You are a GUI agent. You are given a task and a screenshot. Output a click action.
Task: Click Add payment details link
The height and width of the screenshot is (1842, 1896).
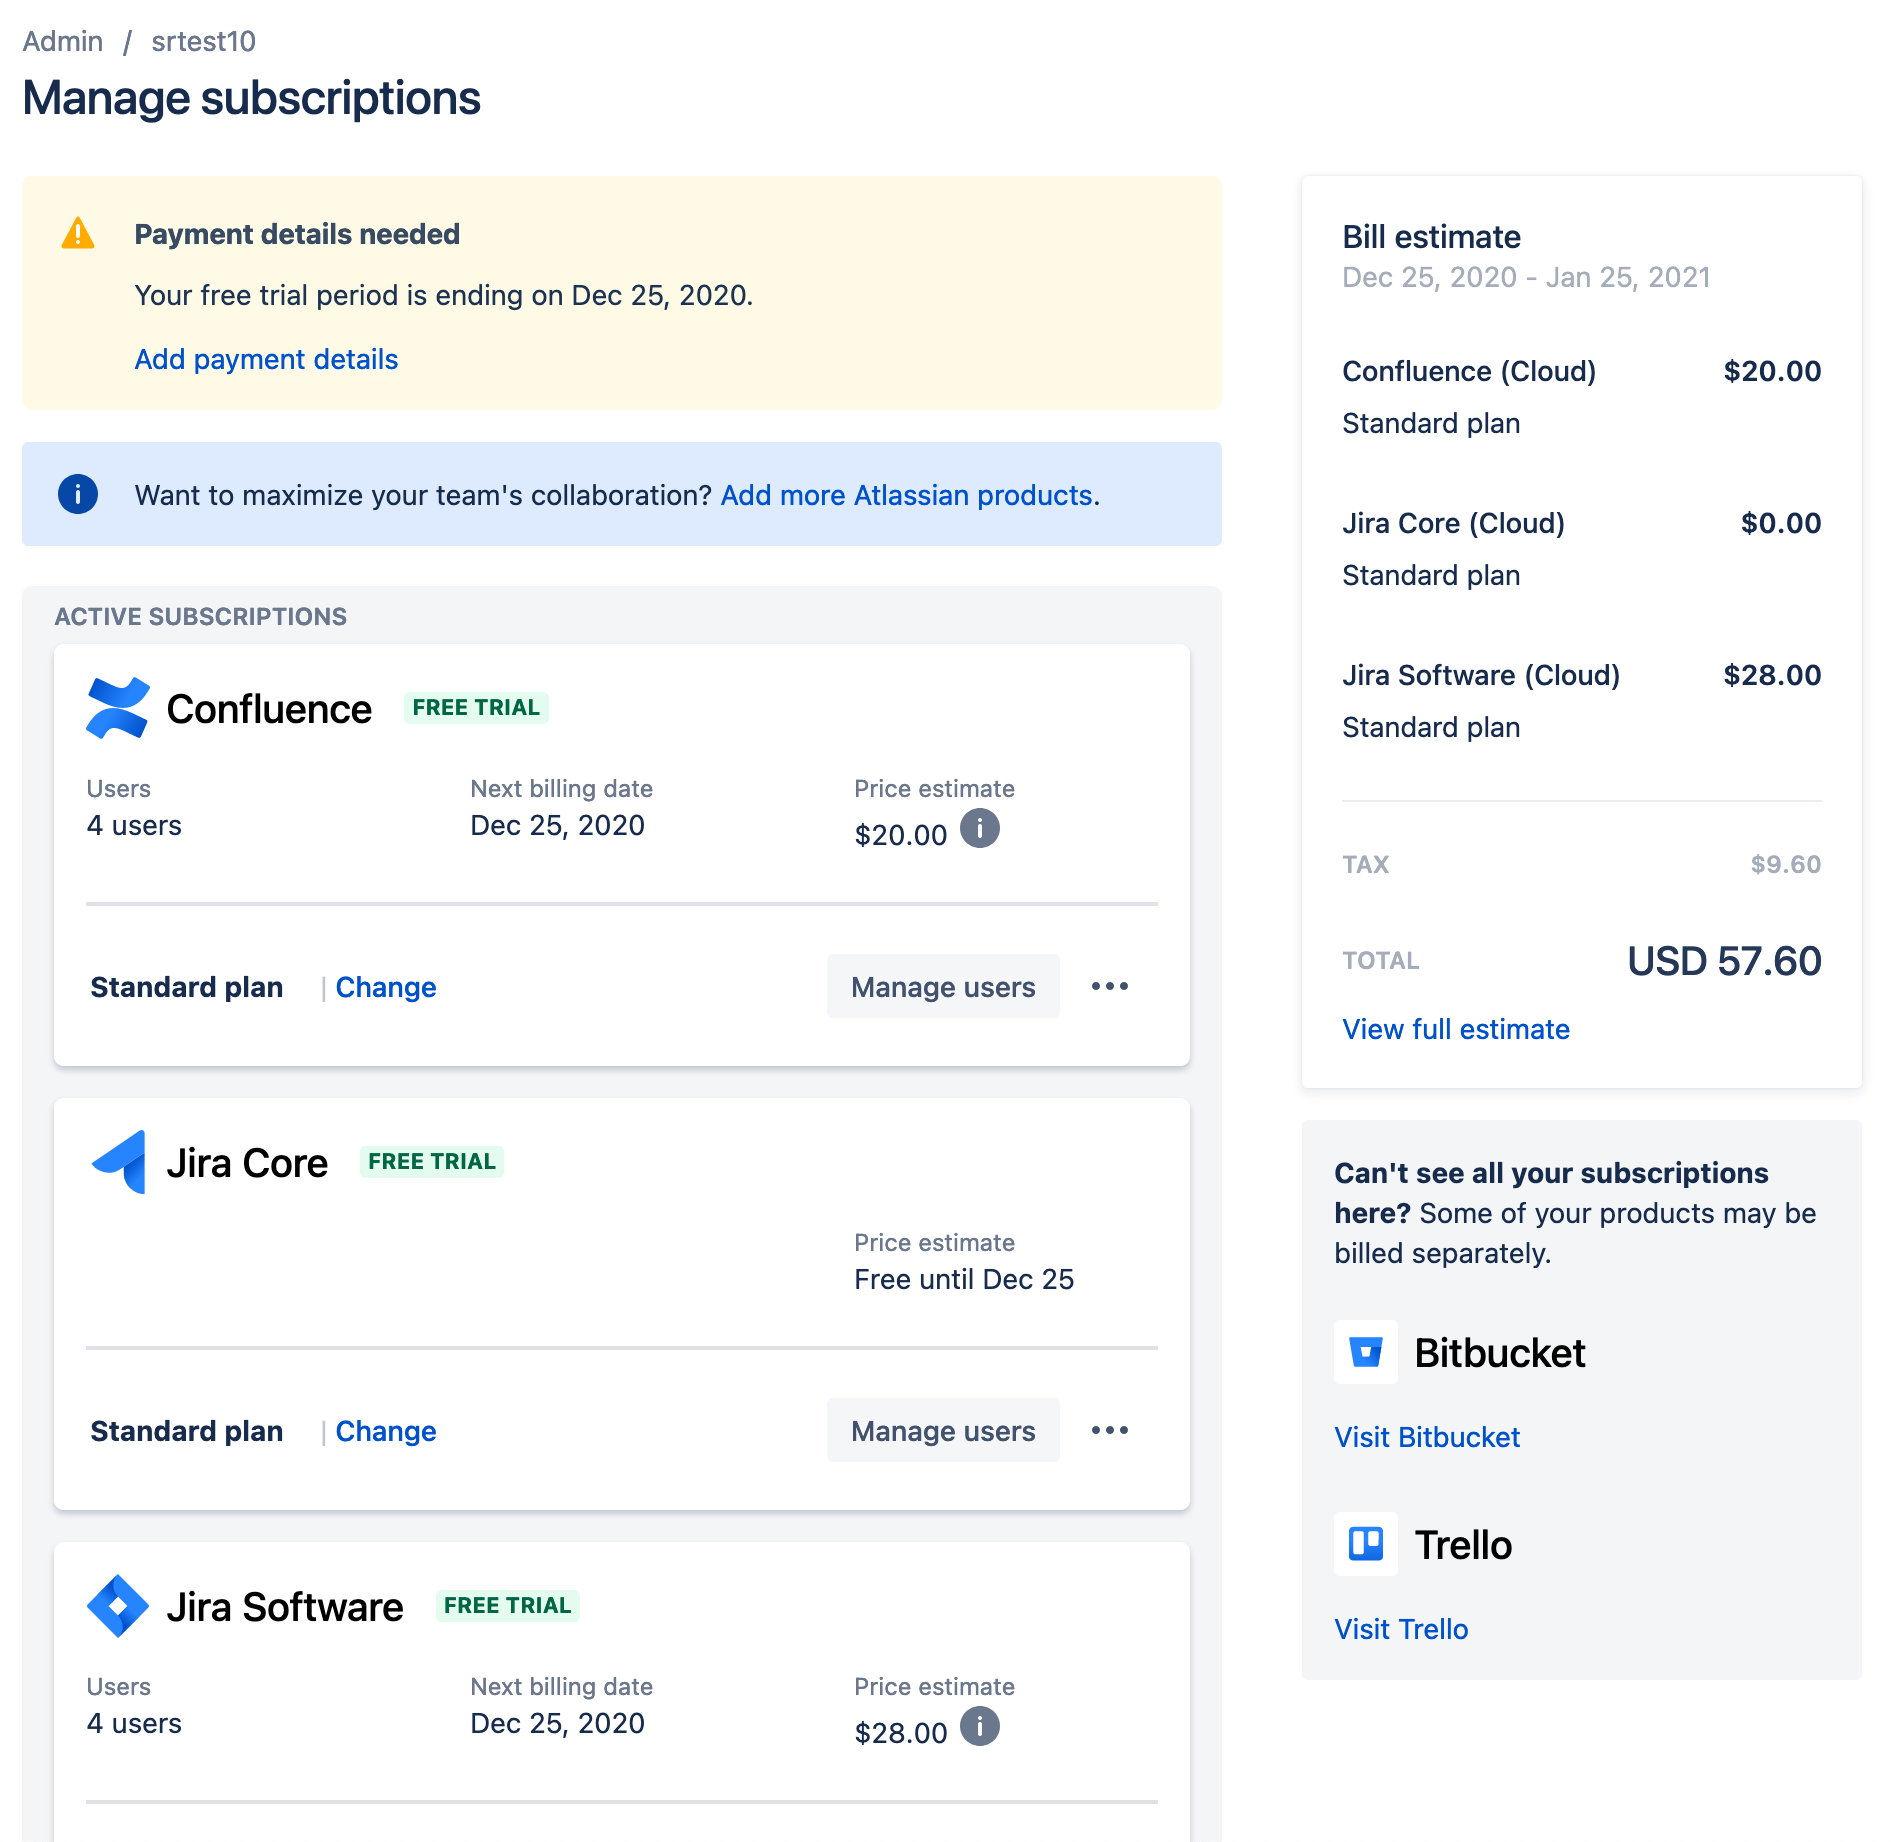(x=266, y=359)
